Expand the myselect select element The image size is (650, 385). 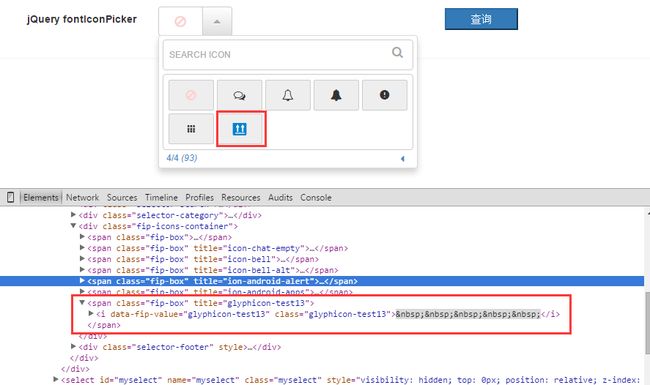coord(56,379)
